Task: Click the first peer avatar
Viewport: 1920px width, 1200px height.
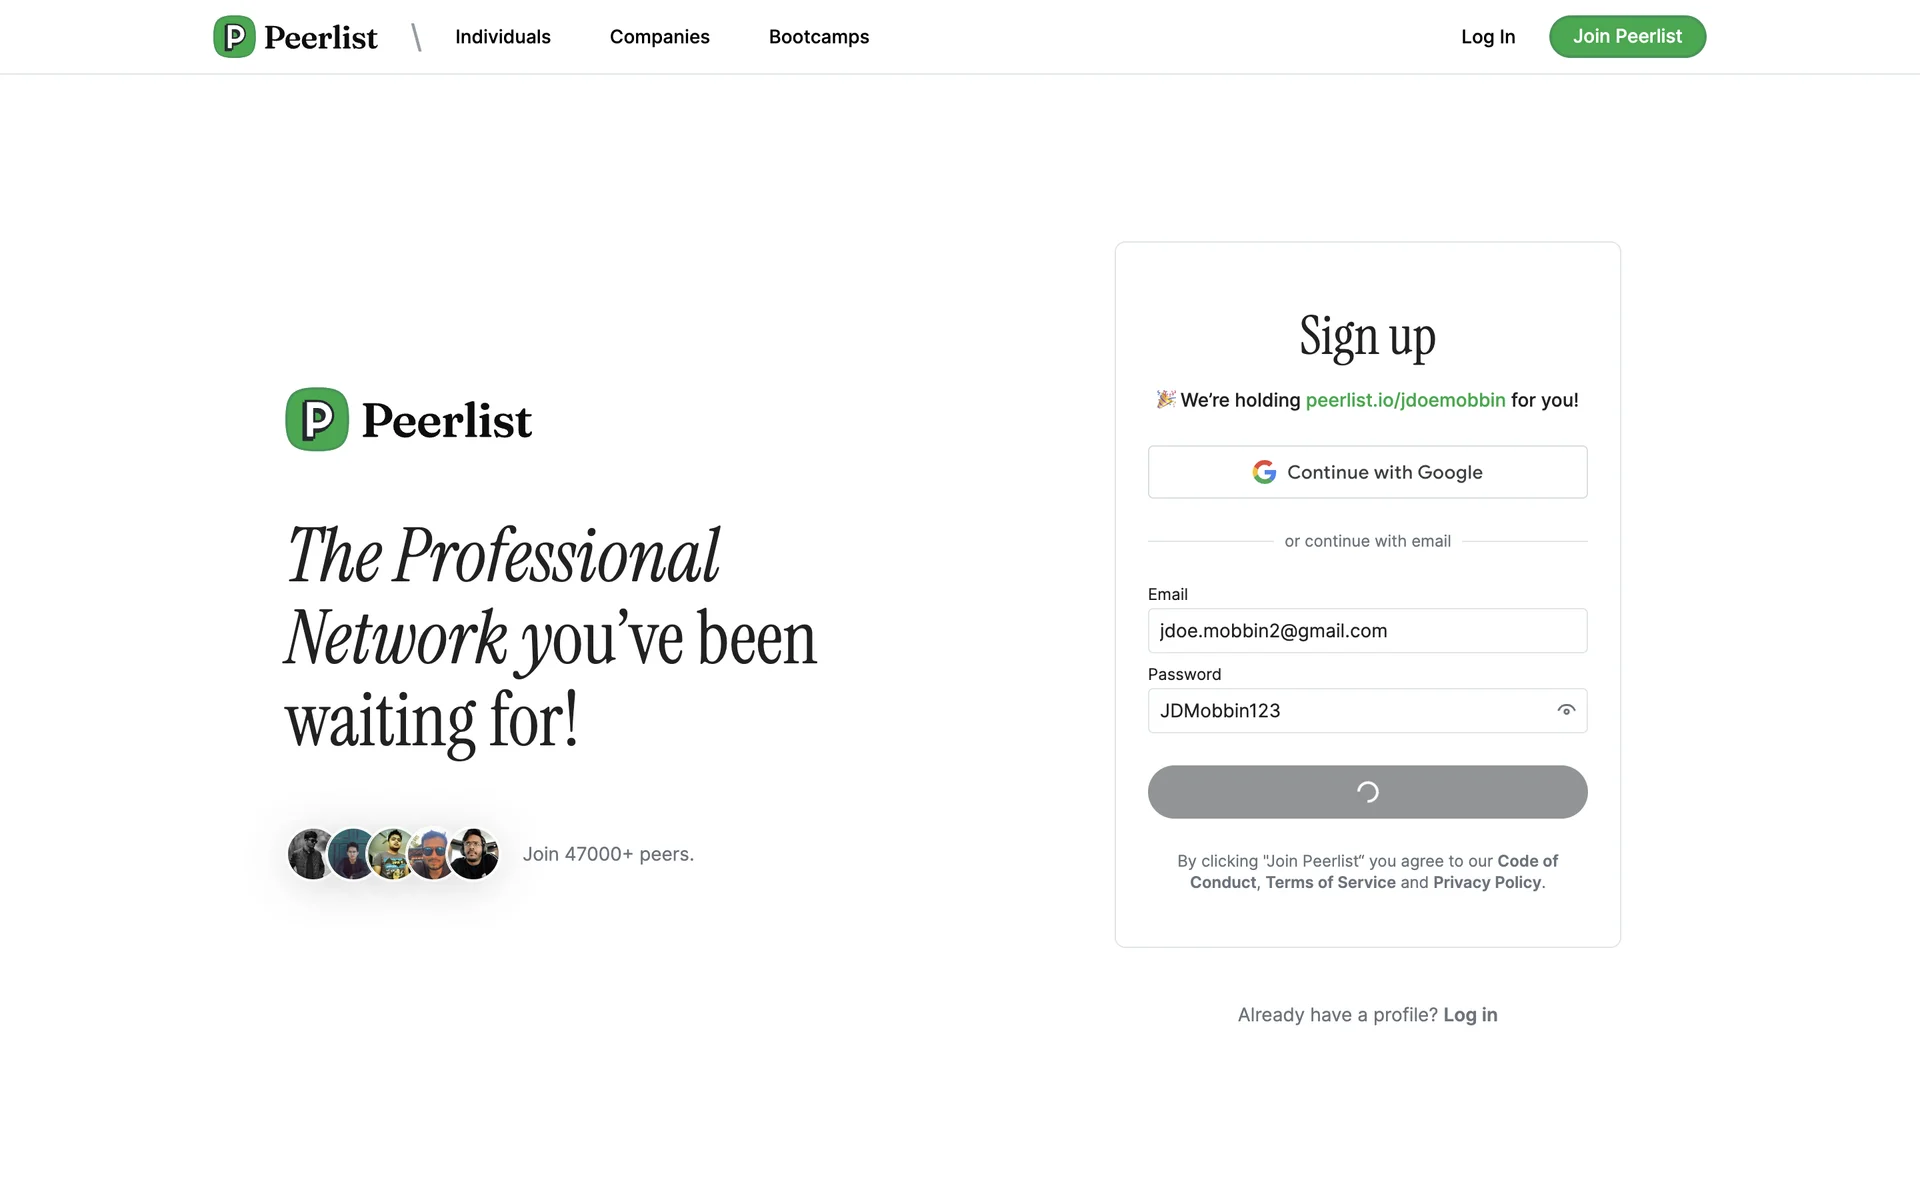Action: [x=310, y=854]
